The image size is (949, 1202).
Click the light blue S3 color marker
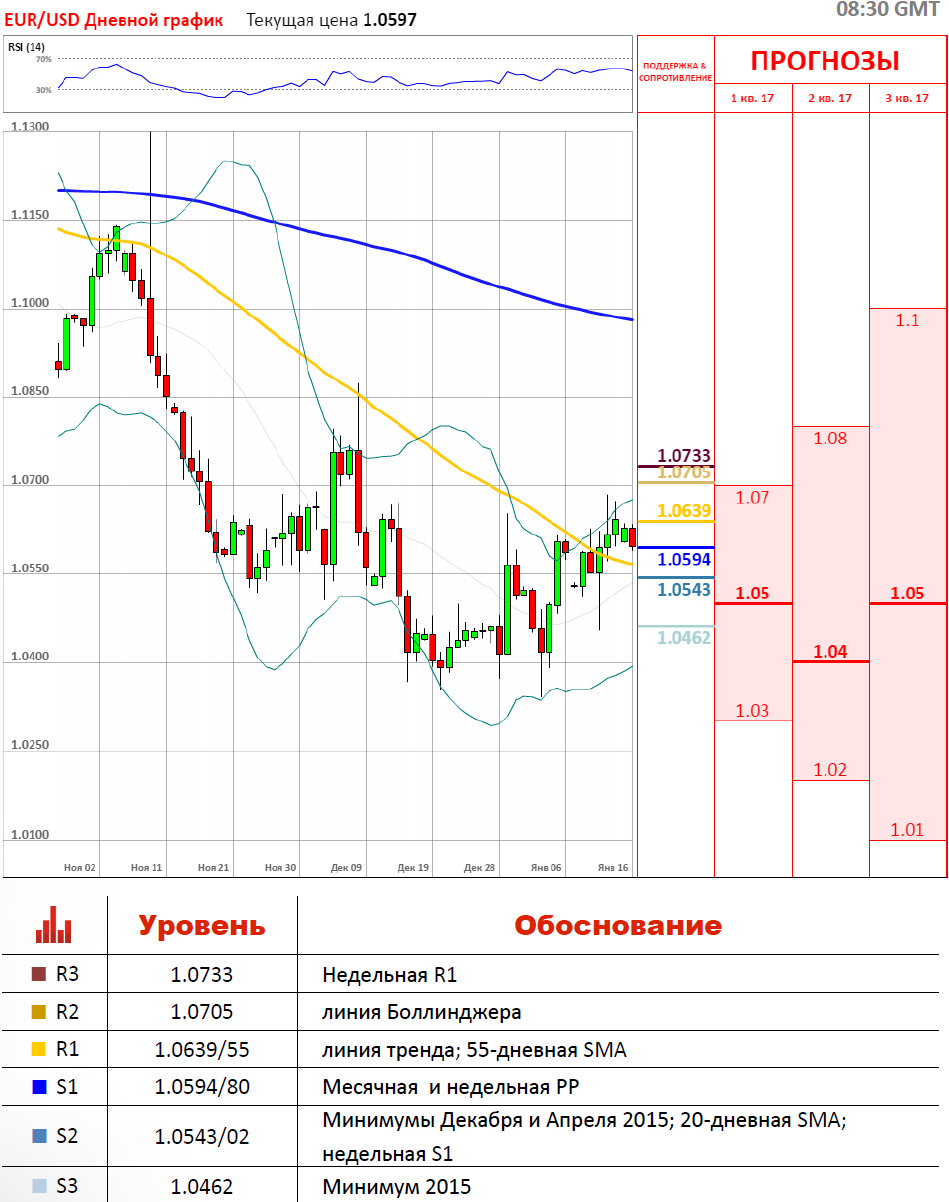(x=39, y=1187)
